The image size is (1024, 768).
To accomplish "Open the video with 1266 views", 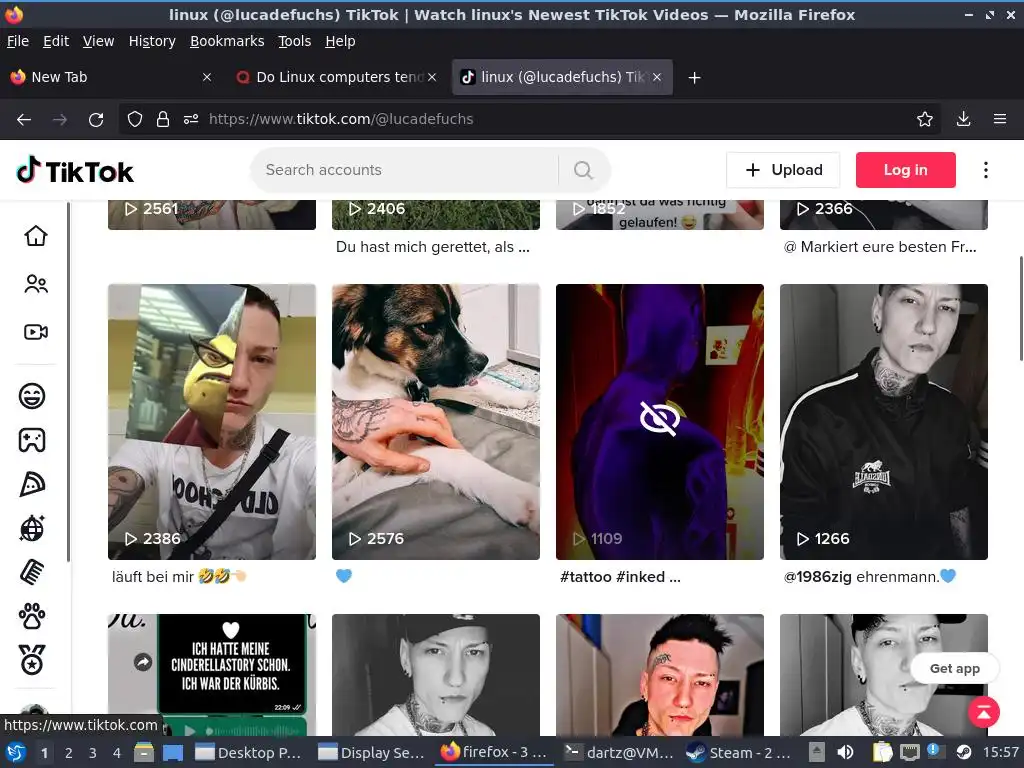I will coord(884,421).
